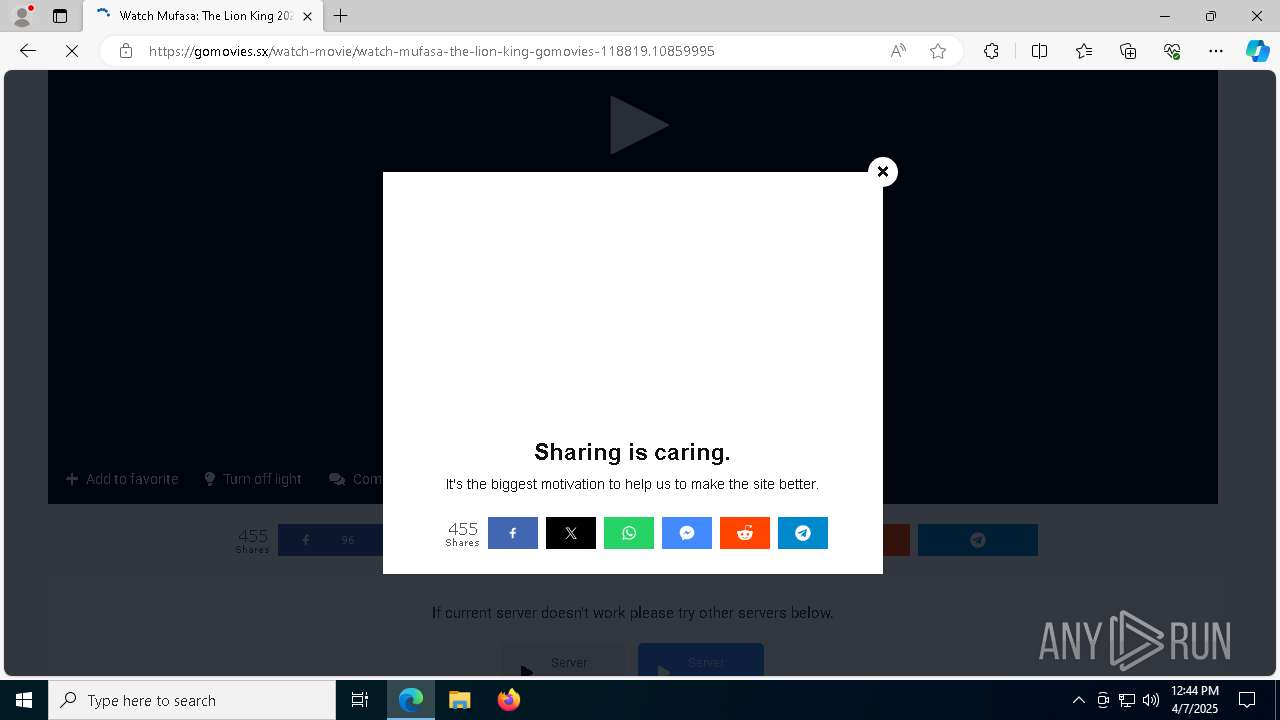This screenshot has width=1280, height=720.
Task: Click the Telegram share bar behind popup
Action: (x=978, y=540)
